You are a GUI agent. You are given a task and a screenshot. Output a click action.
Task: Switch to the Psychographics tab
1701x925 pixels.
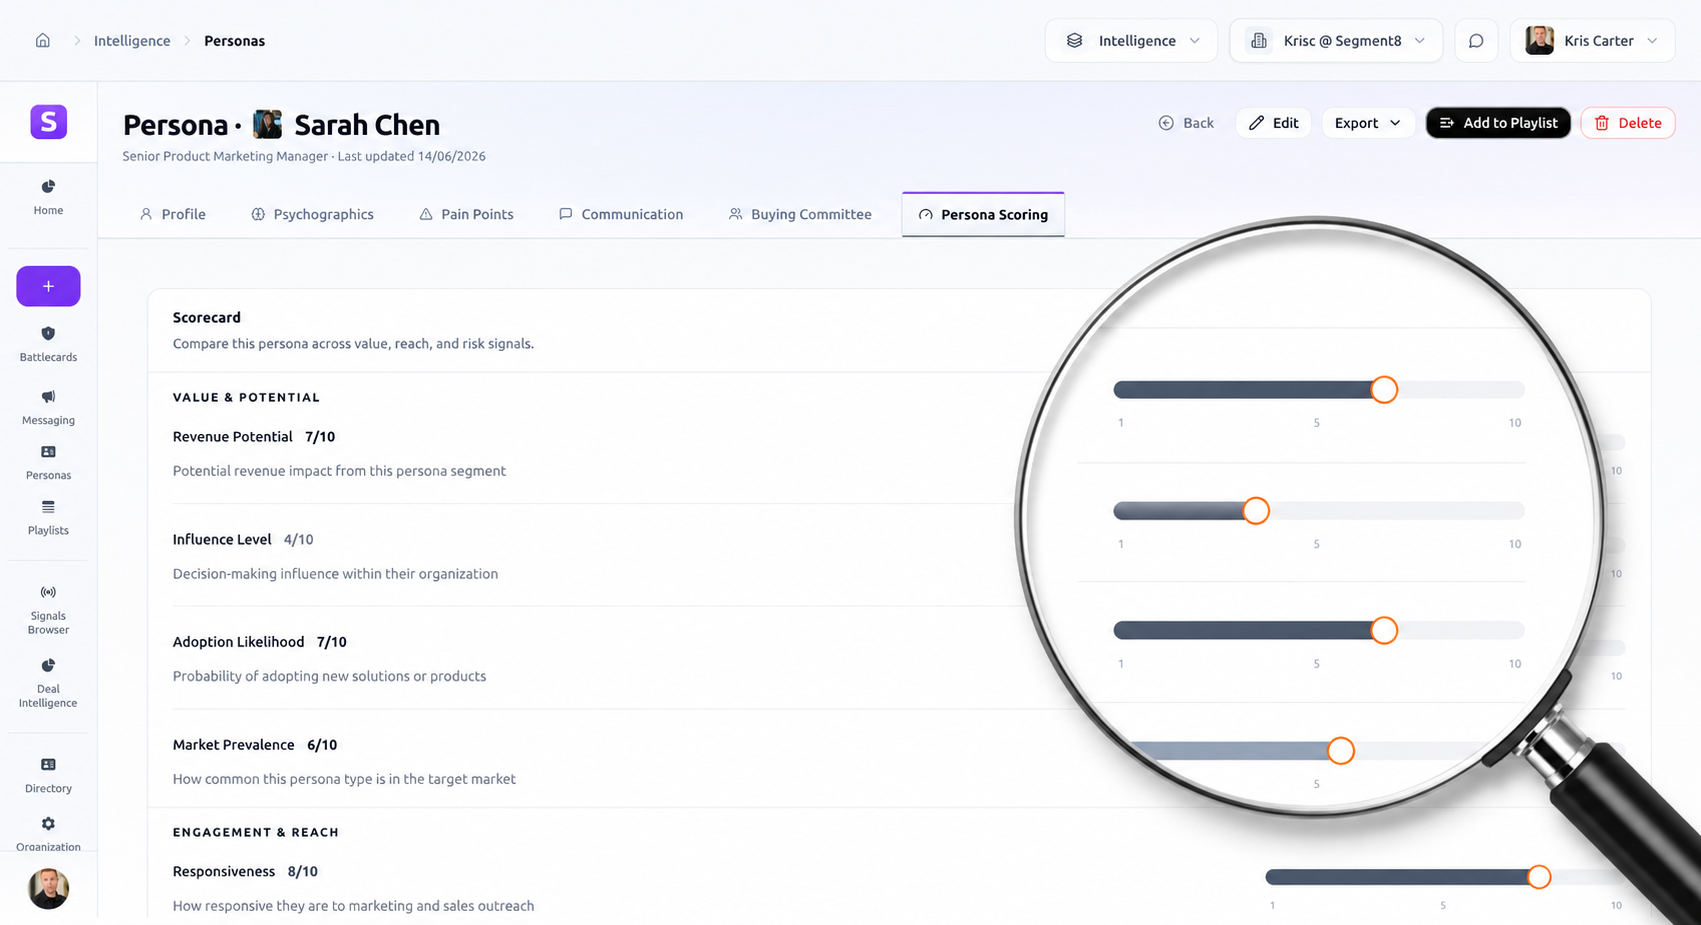[x=312, y=214]
